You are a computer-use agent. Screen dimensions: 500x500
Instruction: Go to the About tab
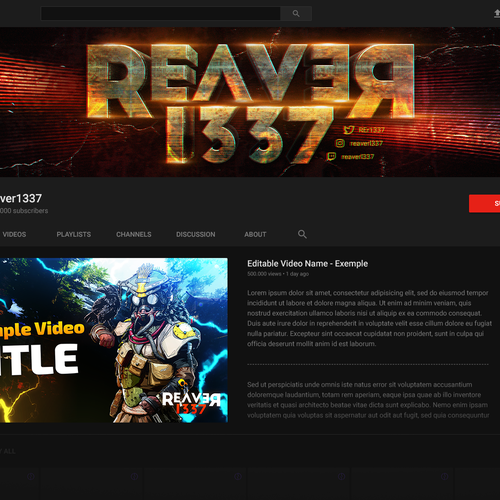255,234
